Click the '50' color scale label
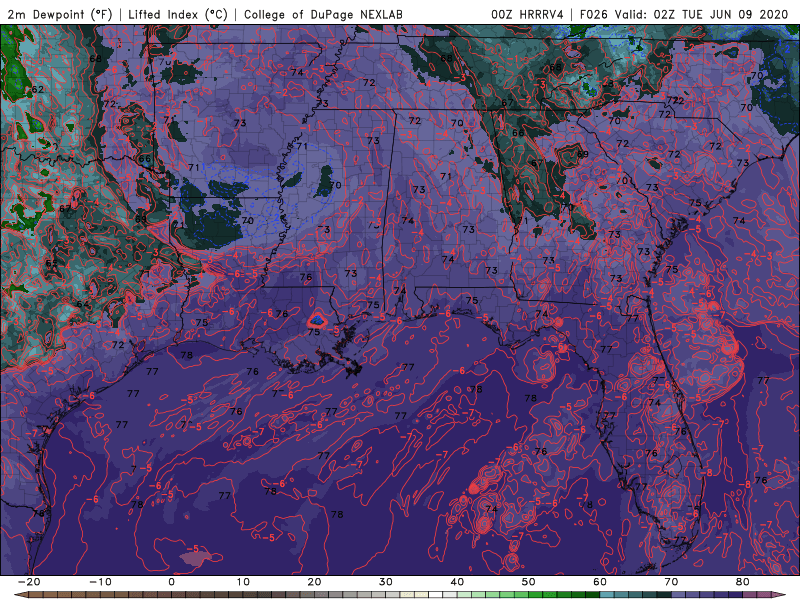 click(529, 582)
